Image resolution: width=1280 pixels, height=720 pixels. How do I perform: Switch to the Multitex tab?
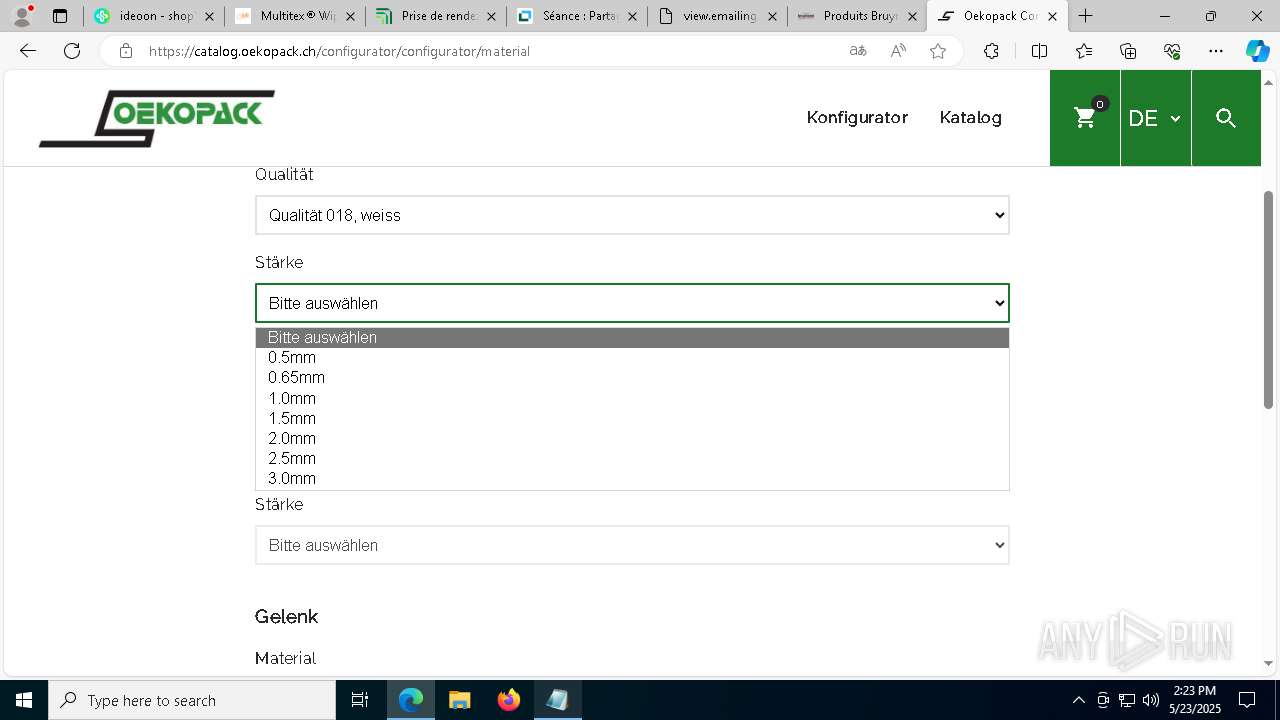coord(295,16)
